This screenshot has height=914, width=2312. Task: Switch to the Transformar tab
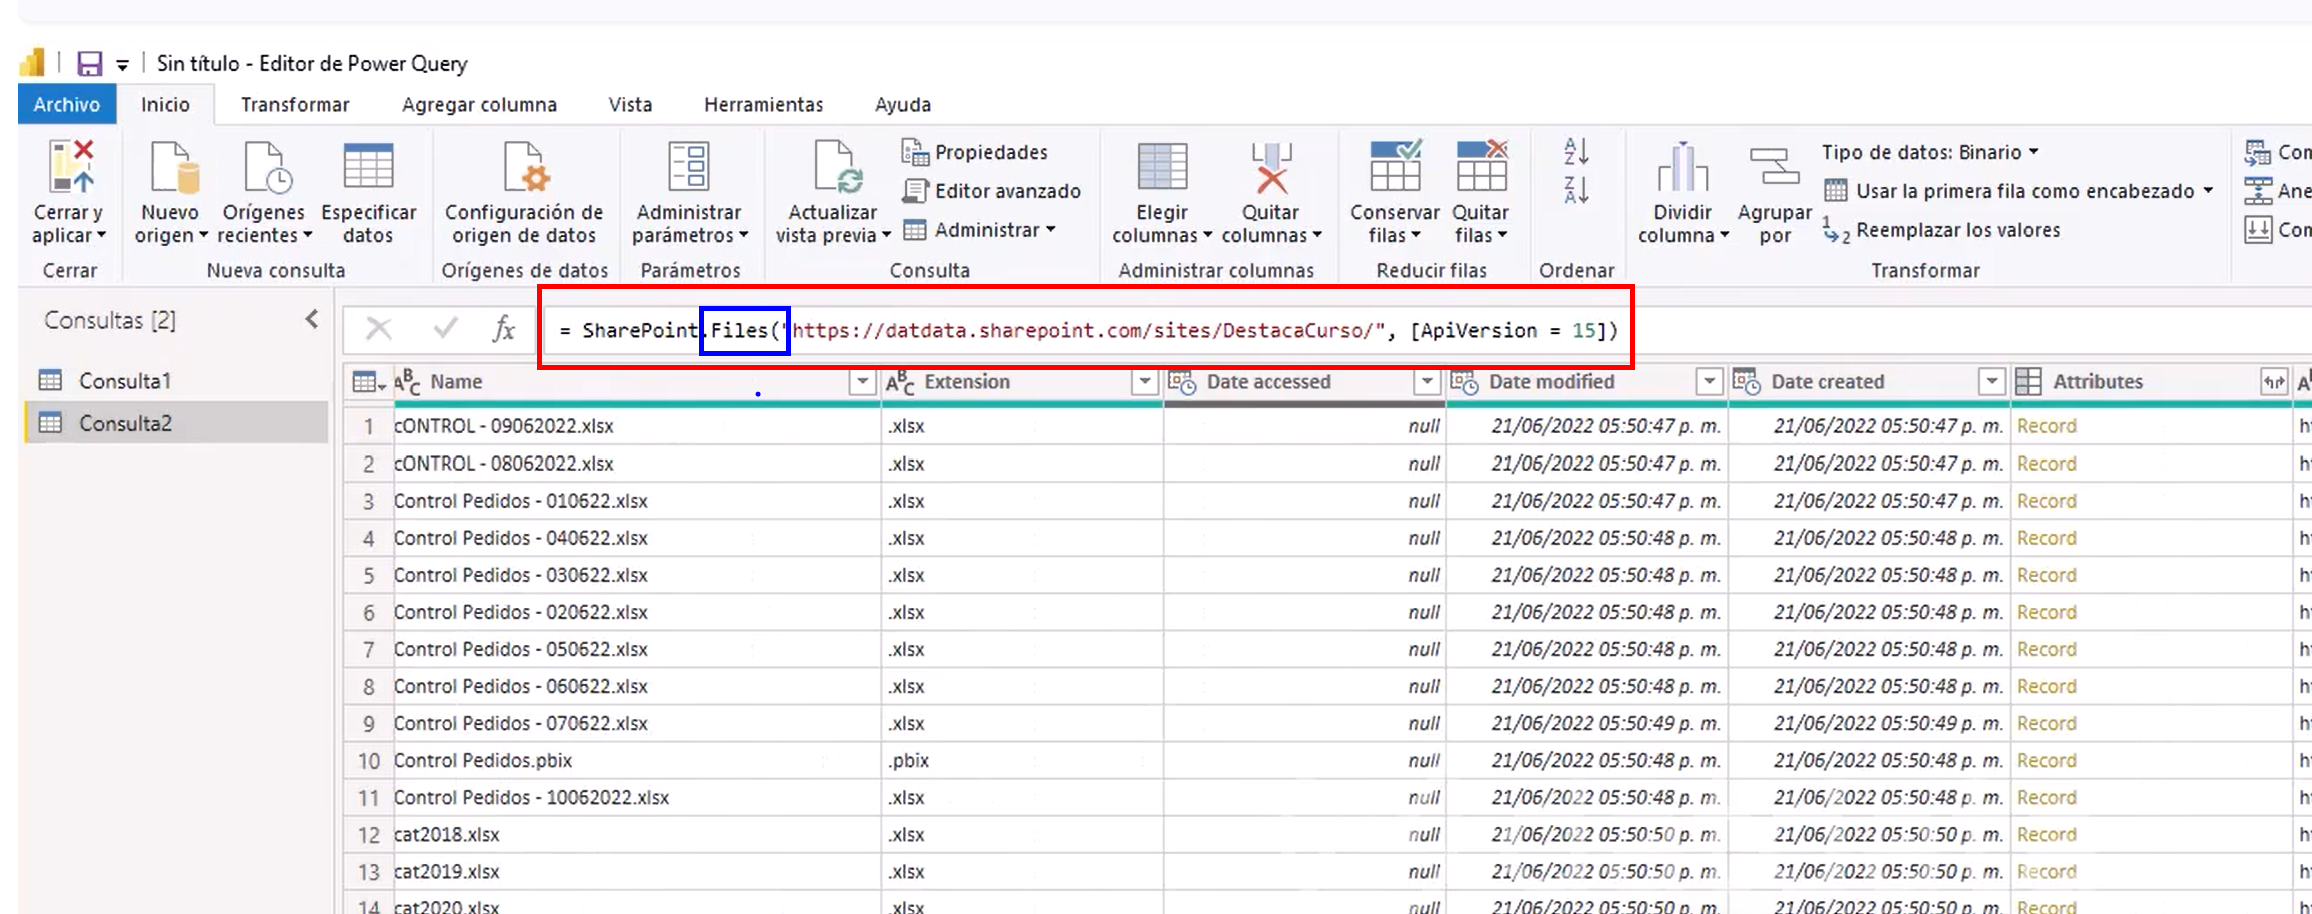[295, 105]
